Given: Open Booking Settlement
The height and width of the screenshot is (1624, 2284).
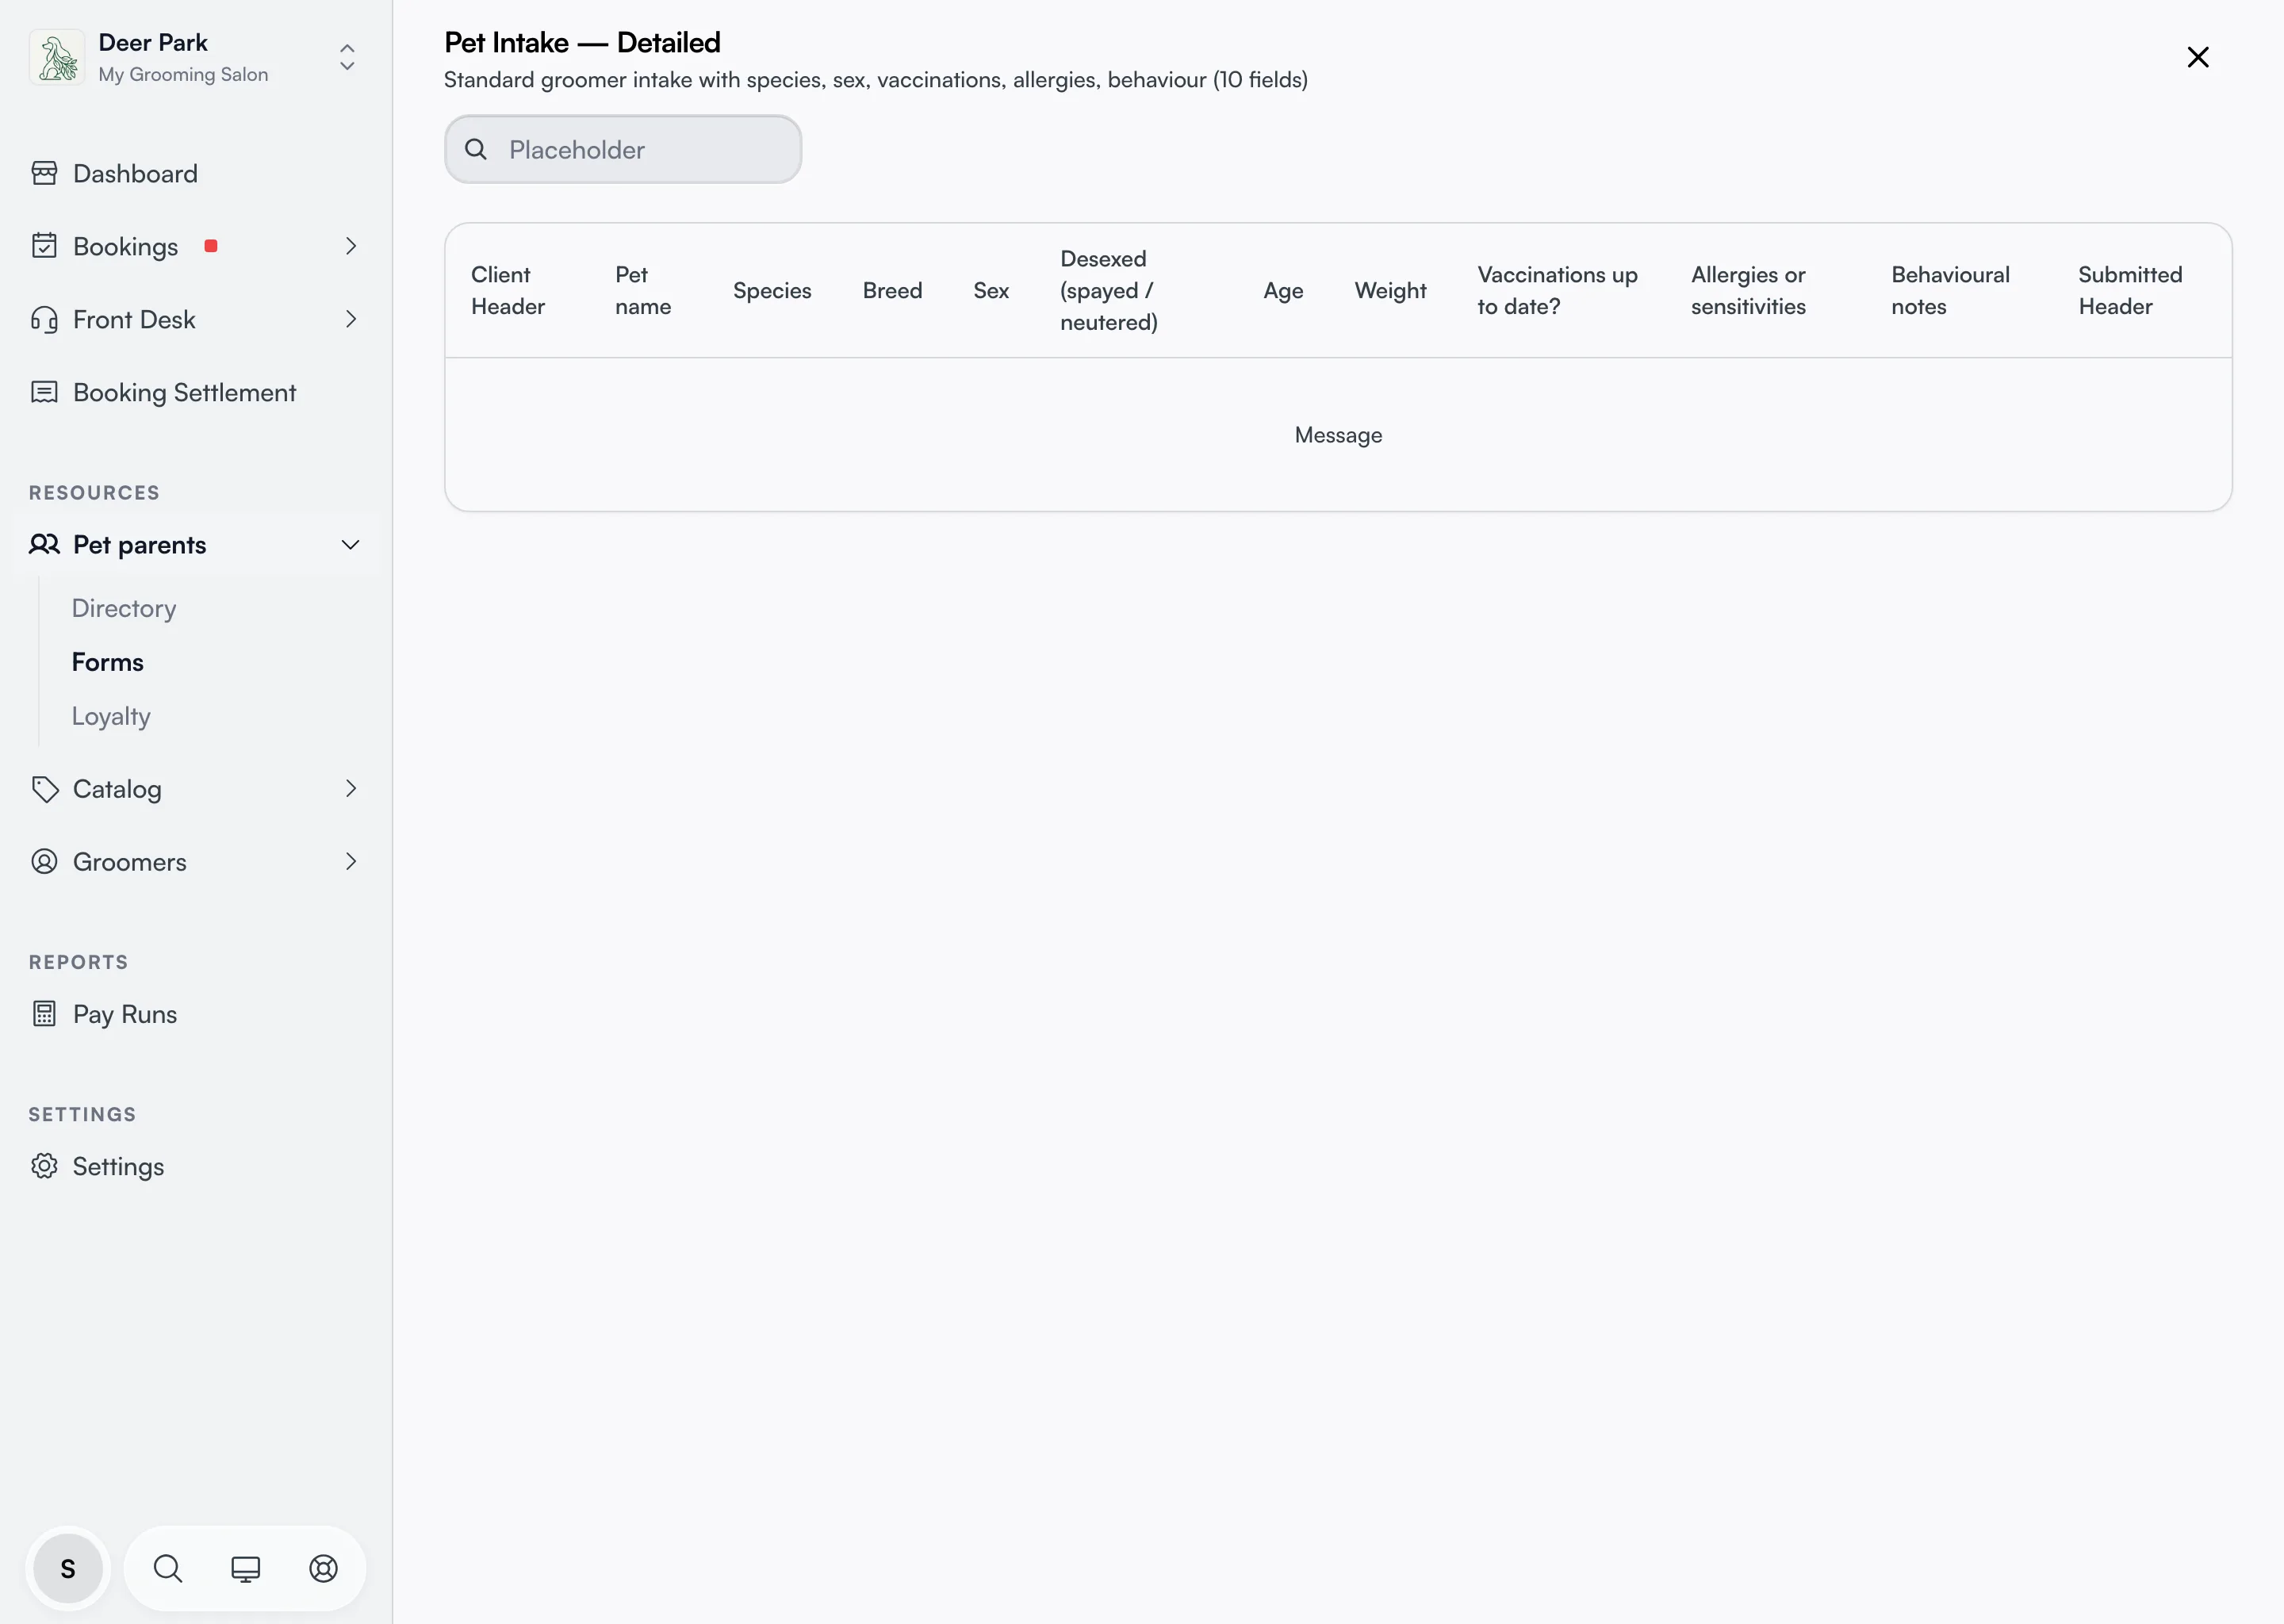Looking at the screenshot, I should 184,392.
